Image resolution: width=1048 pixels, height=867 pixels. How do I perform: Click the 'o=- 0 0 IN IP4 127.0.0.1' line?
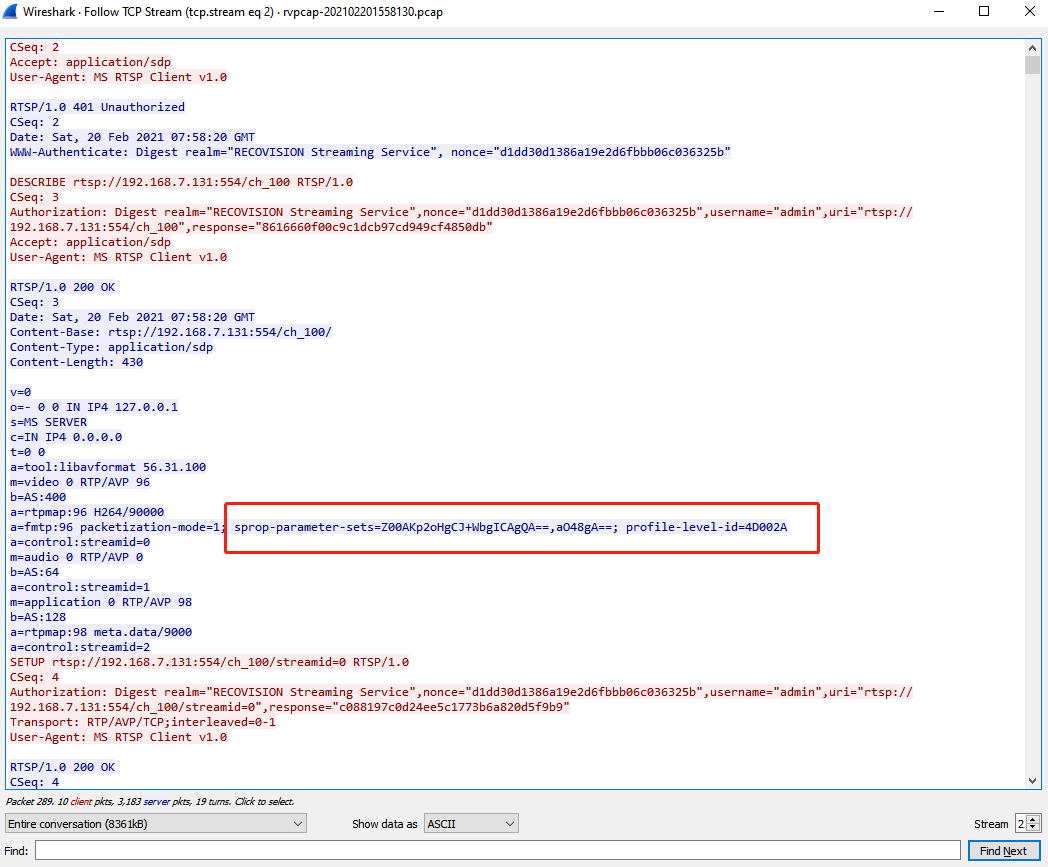94,407
